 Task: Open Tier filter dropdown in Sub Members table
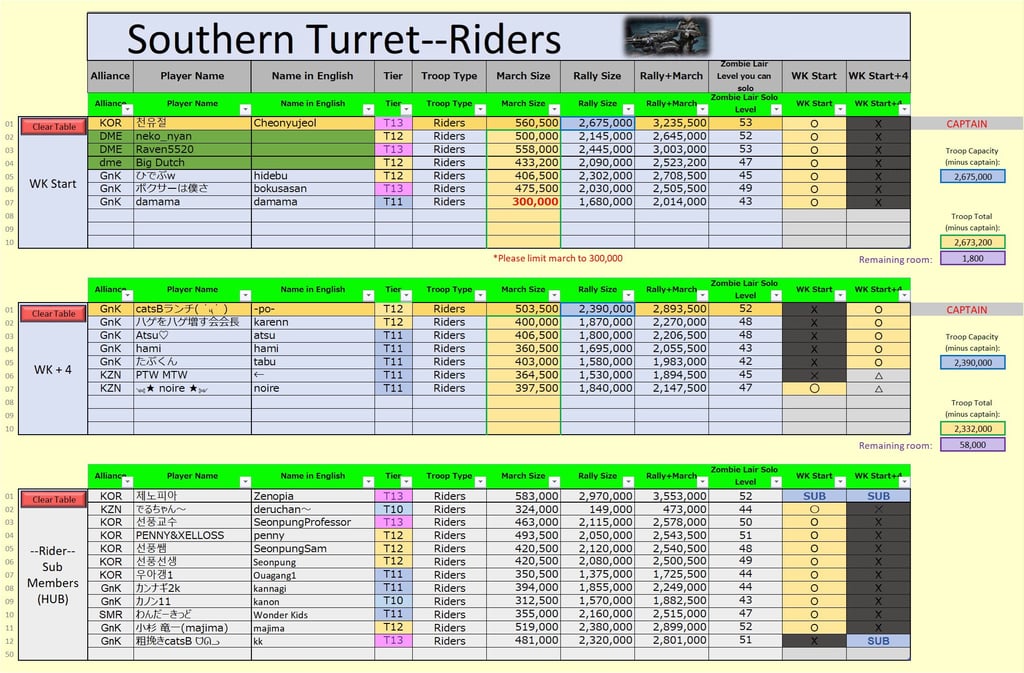pyautogui.click(x=406, y=482)
